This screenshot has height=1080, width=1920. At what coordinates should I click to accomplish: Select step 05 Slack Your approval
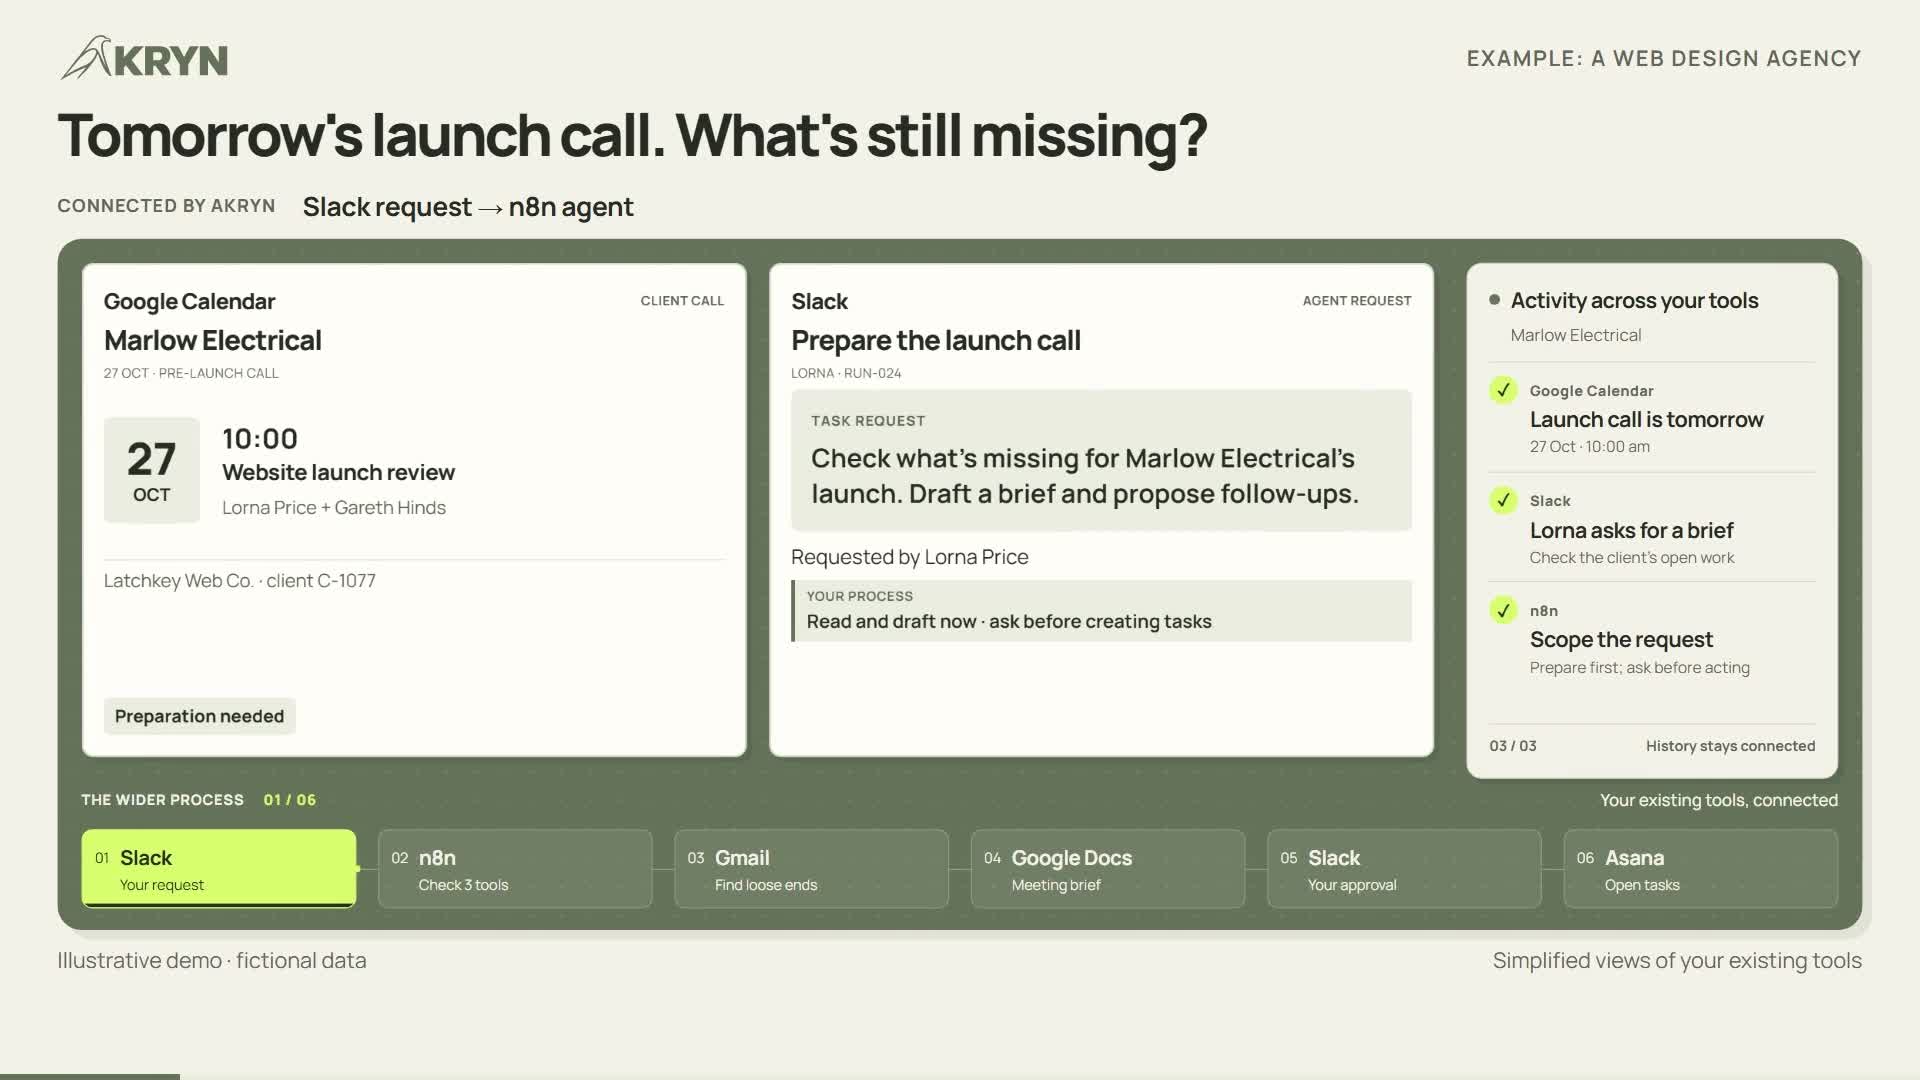click(1404, 869)
